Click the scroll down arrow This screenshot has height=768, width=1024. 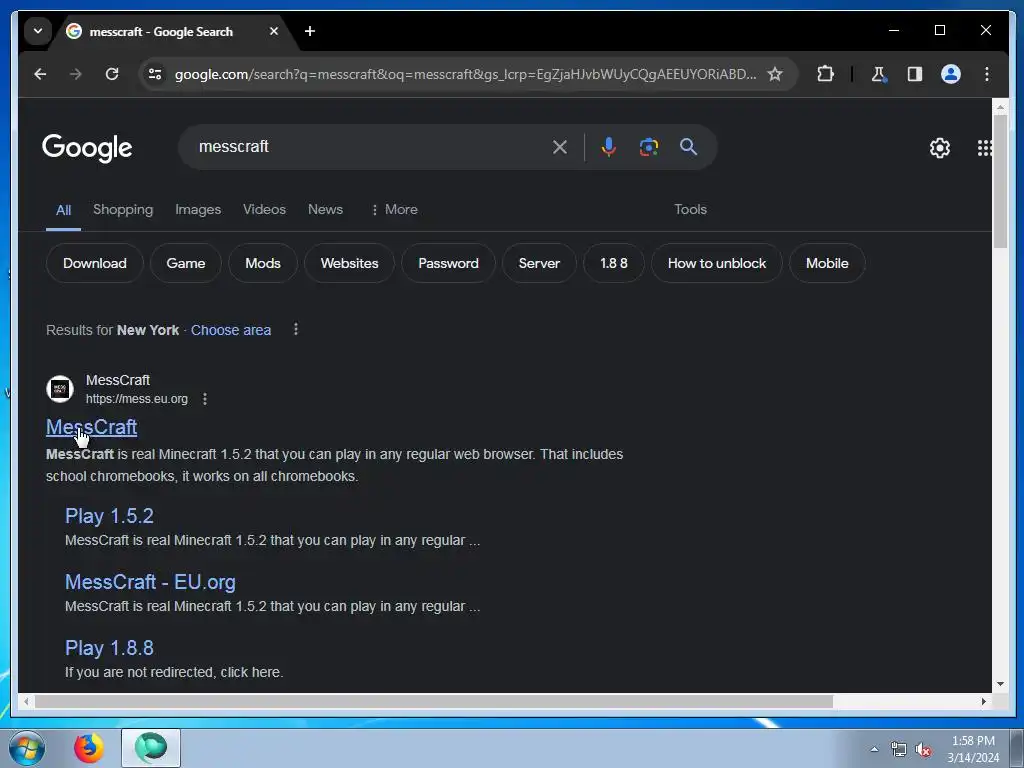1000,684
